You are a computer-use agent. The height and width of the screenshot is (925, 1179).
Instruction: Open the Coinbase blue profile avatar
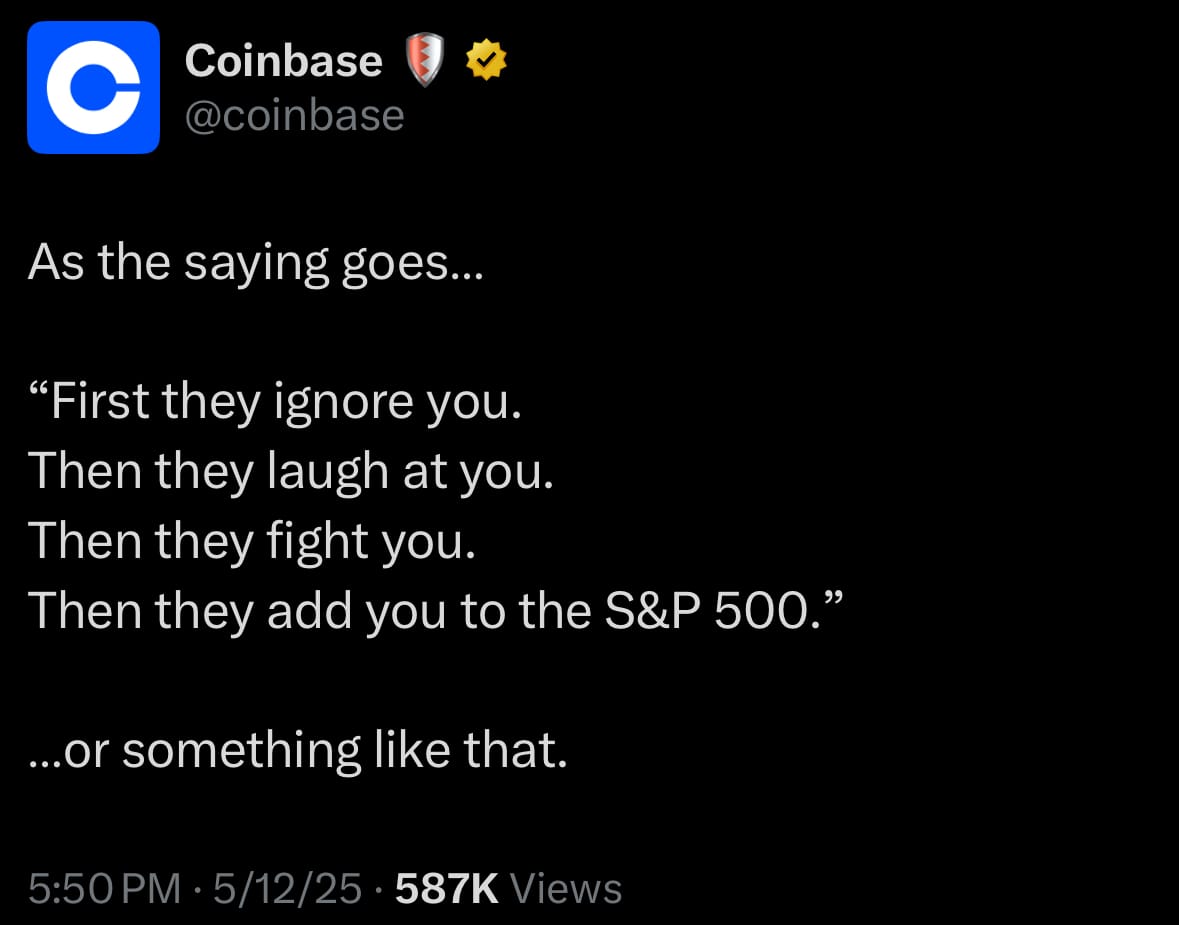pos(93,87)
